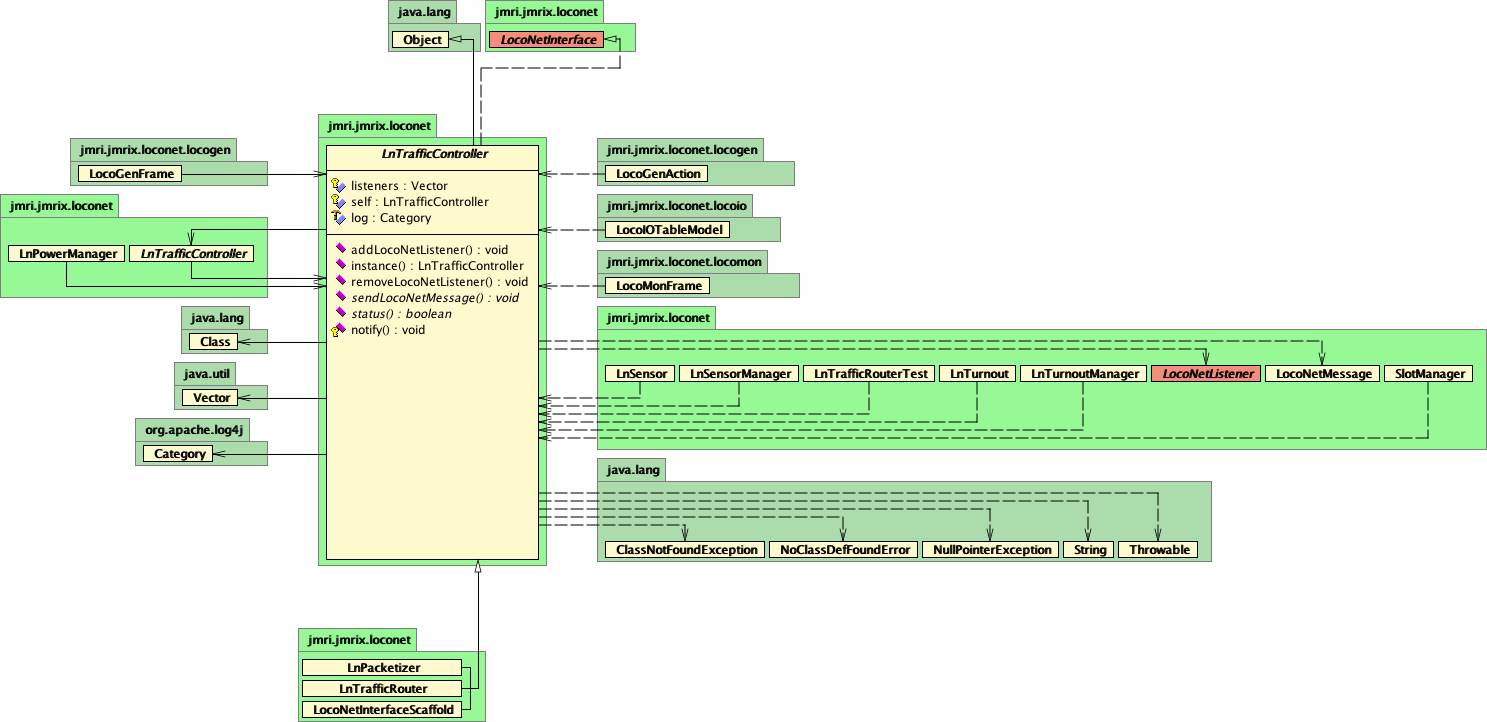Viewport: 1487px width, 722px height.
Task: Click the red LocoNetListener class box
Action: point(1206,373)
